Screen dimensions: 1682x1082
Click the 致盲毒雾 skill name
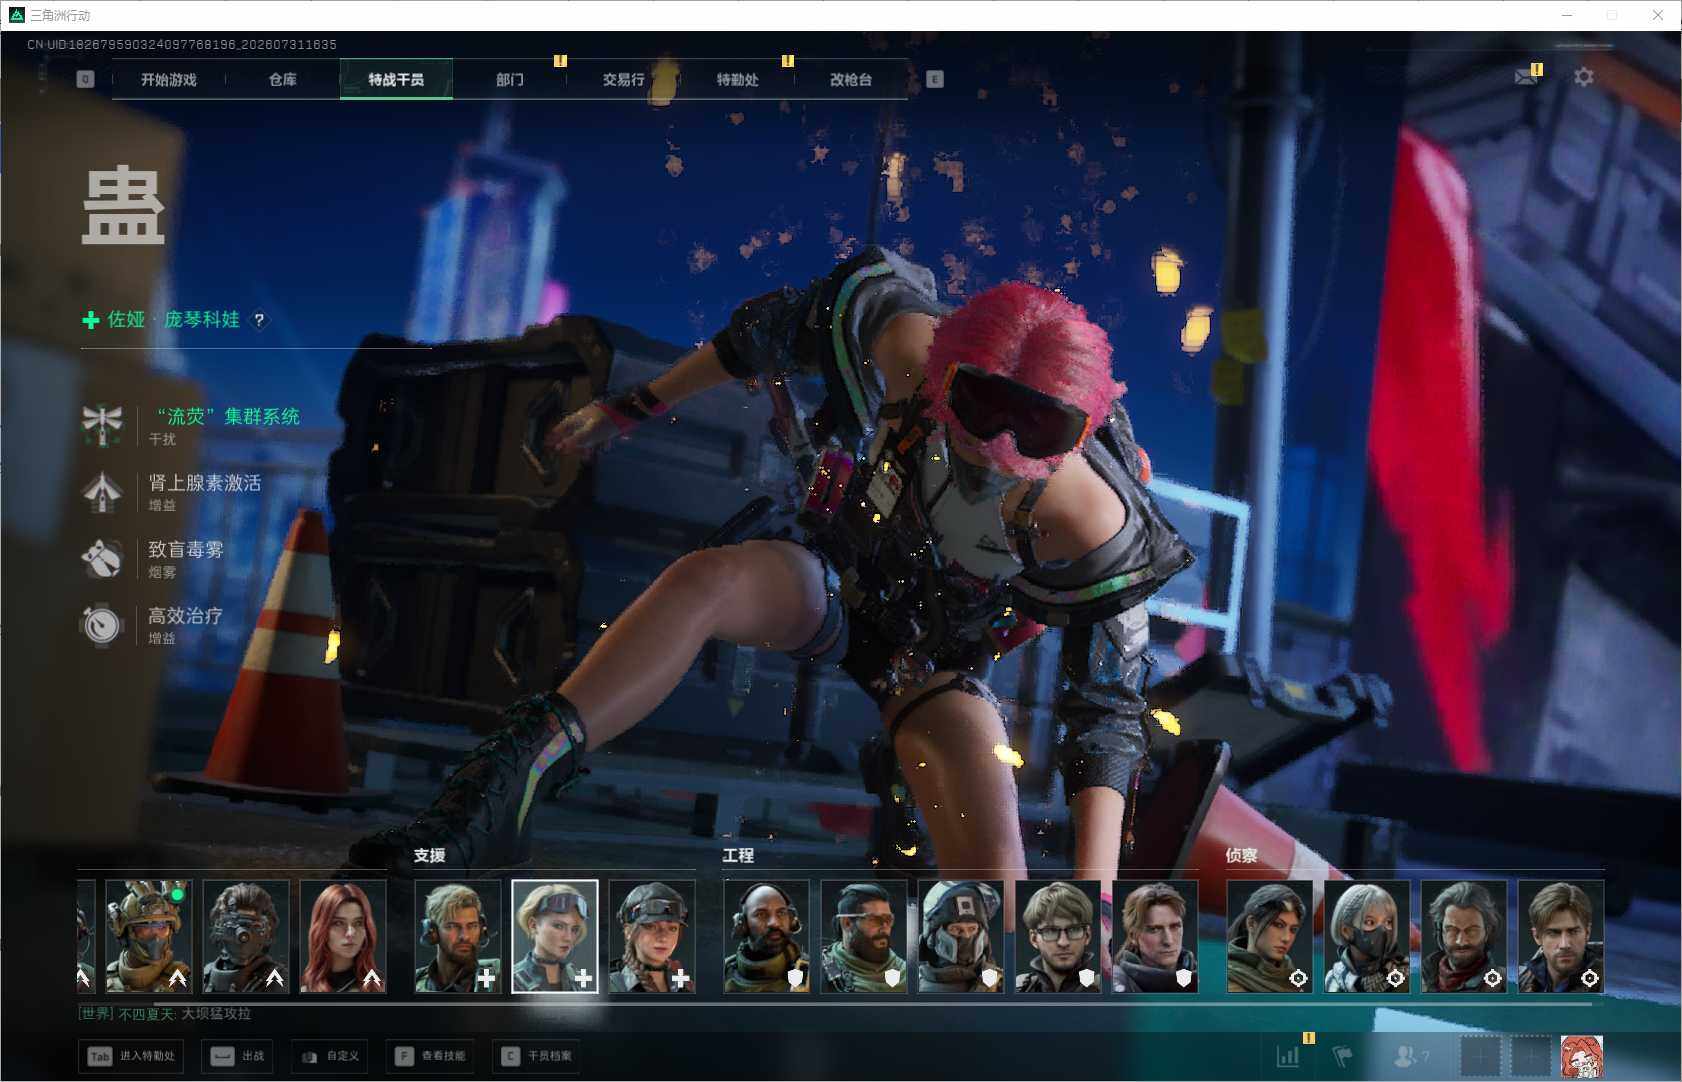pos(186,549)
